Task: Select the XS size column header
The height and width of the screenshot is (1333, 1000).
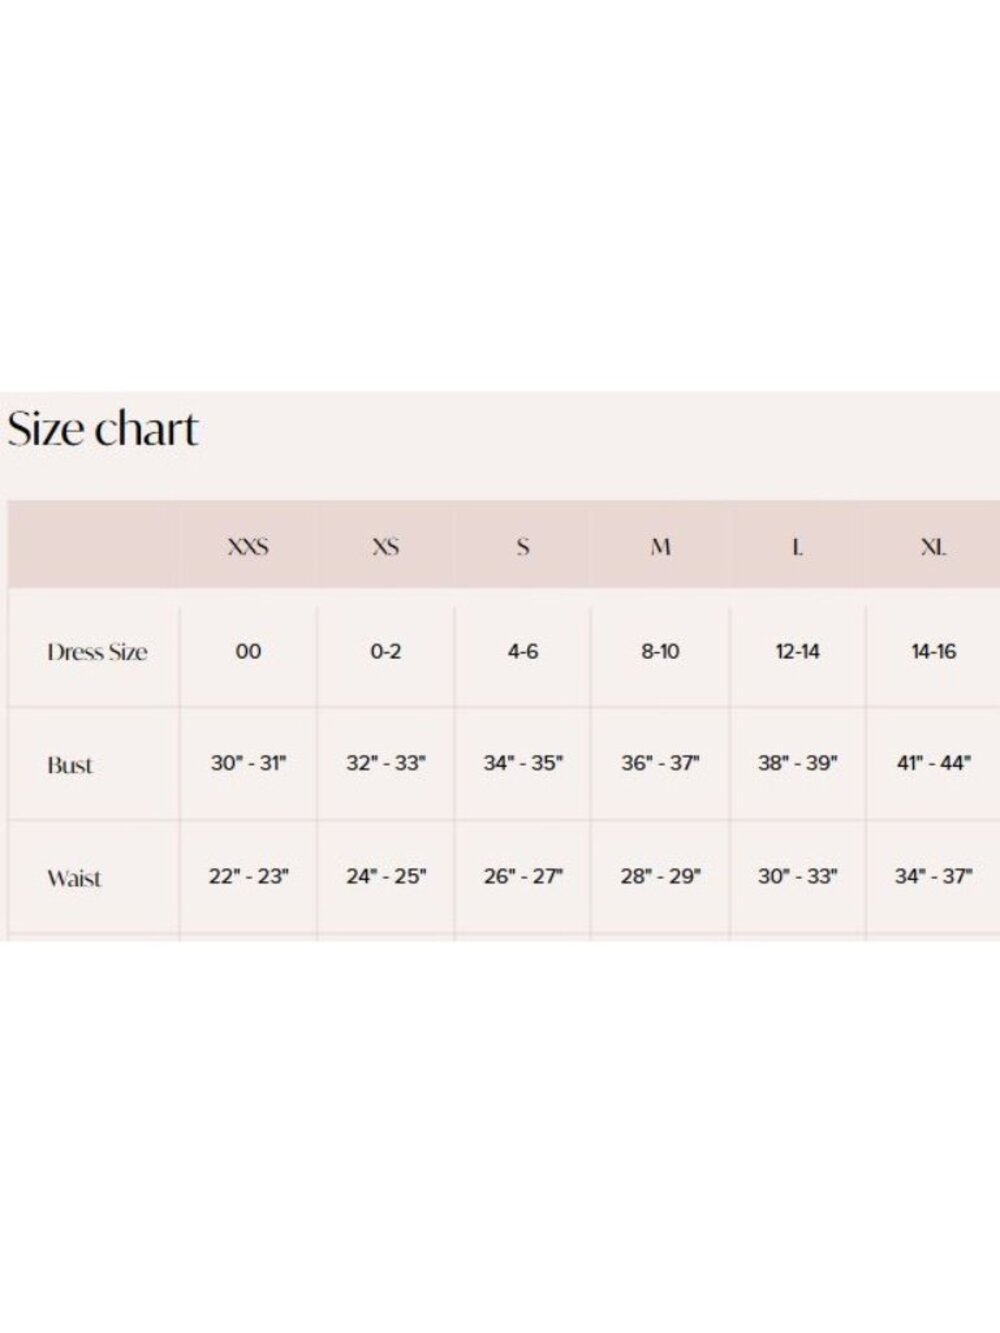Action: point(386,547)
